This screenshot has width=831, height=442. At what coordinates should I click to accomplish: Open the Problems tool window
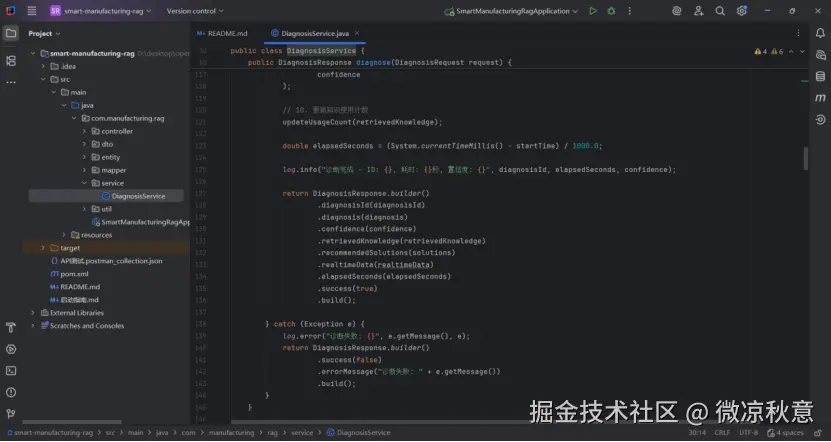[11, 393]
